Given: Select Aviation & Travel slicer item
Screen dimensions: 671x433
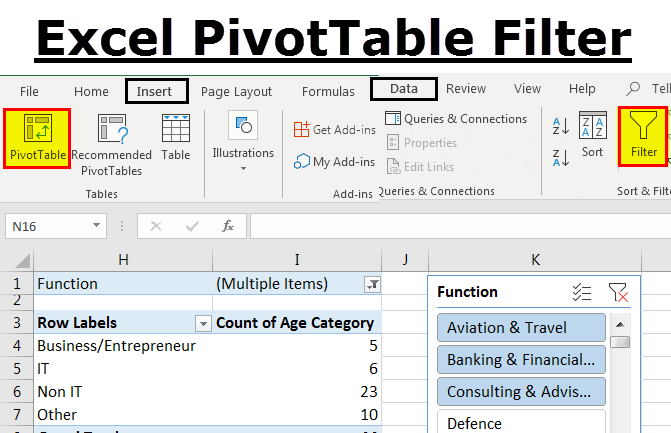Looking at the screenshot, I should (x=521, y=328).
